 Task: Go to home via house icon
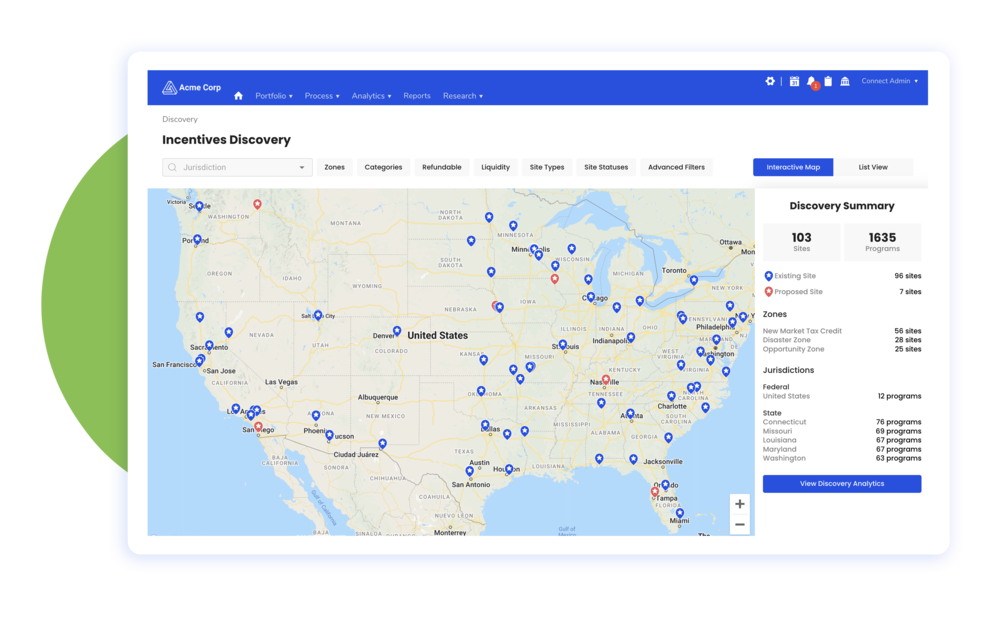(238, 96)
